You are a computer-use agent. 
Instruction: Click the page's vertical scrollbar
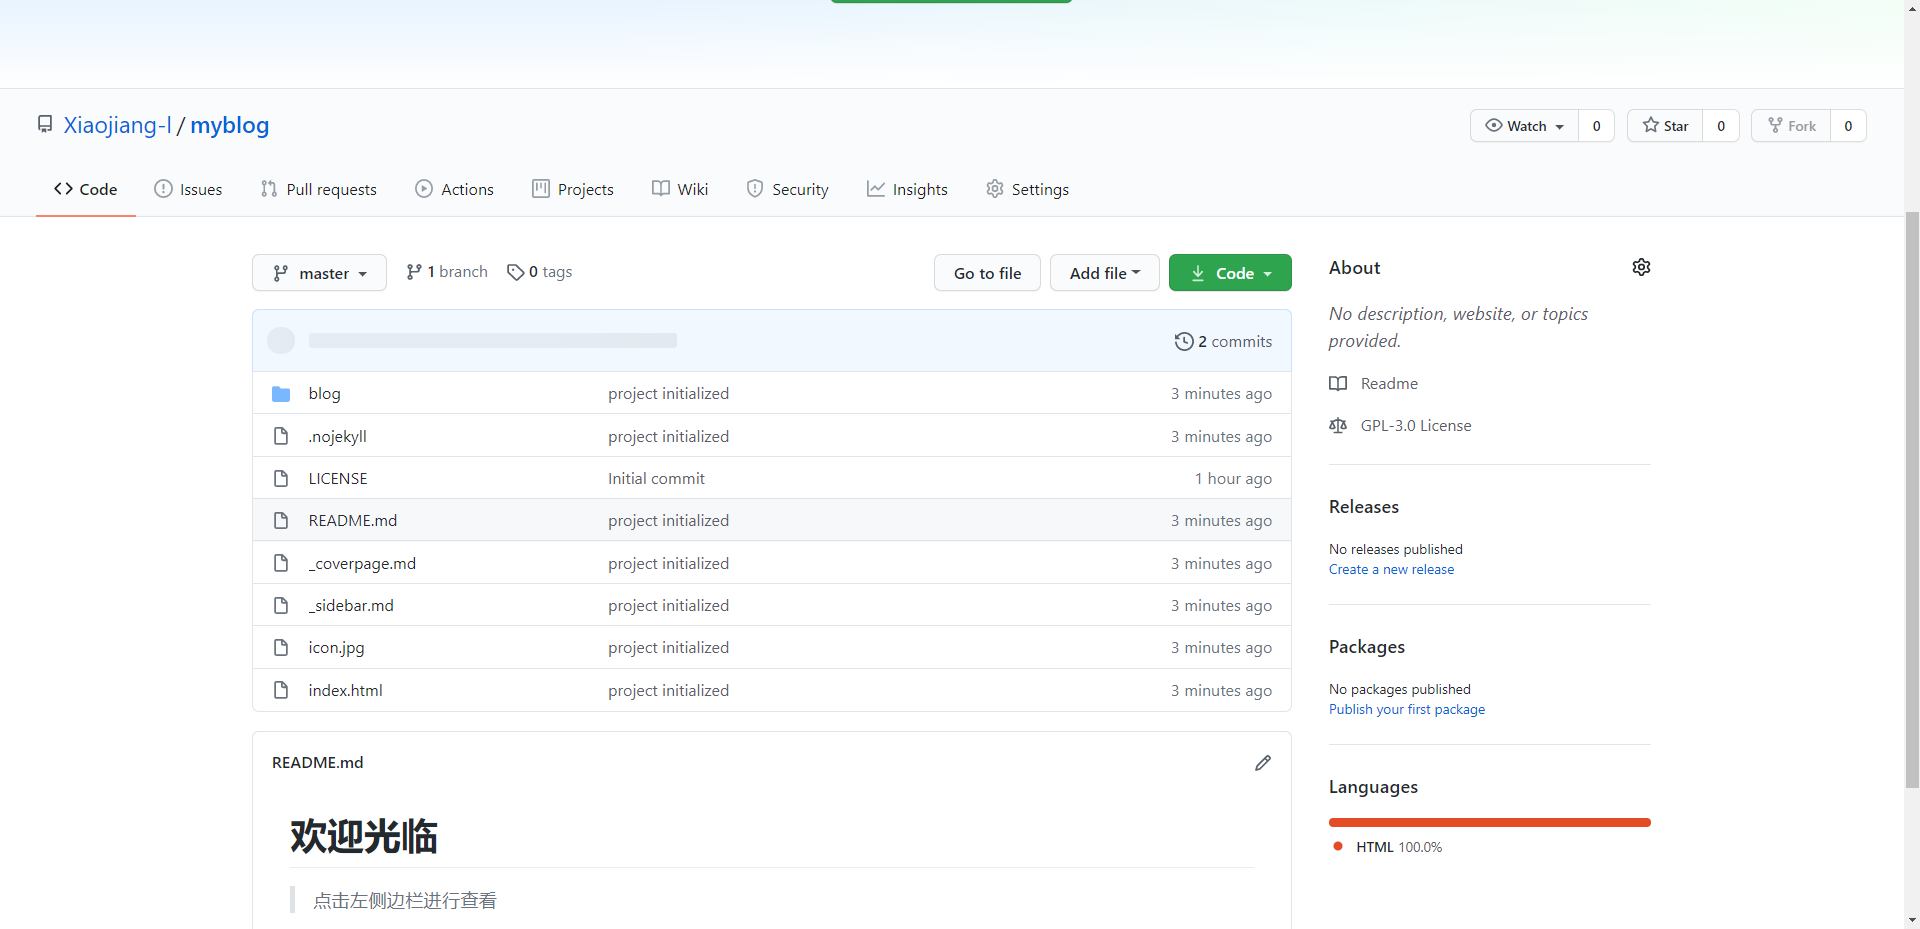point(1912,500)
